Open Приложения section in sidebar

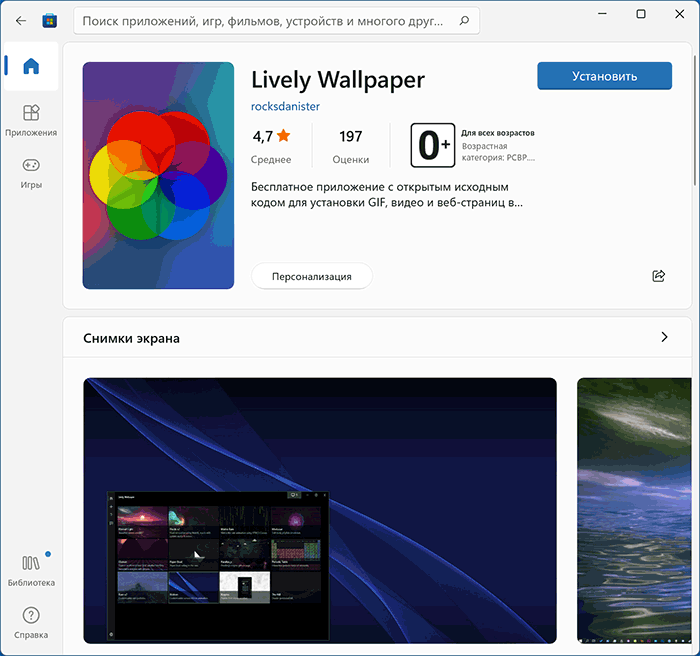(31, 120)
